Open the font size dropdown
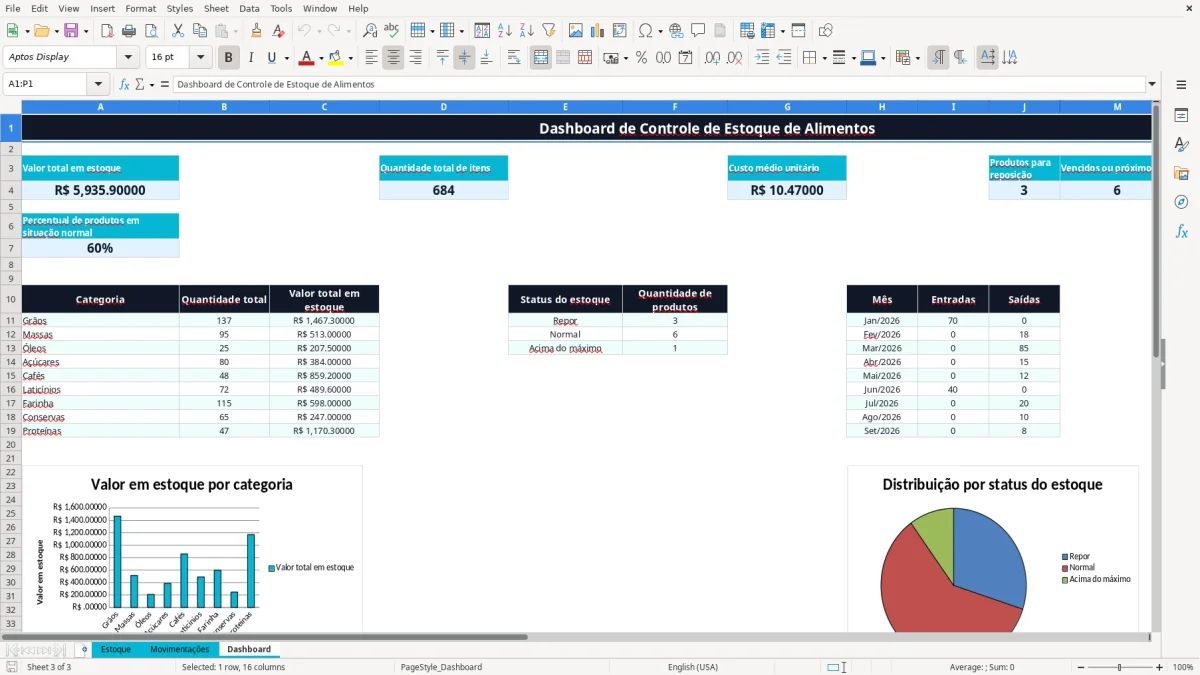1200x675 pixels. [200, 58]
